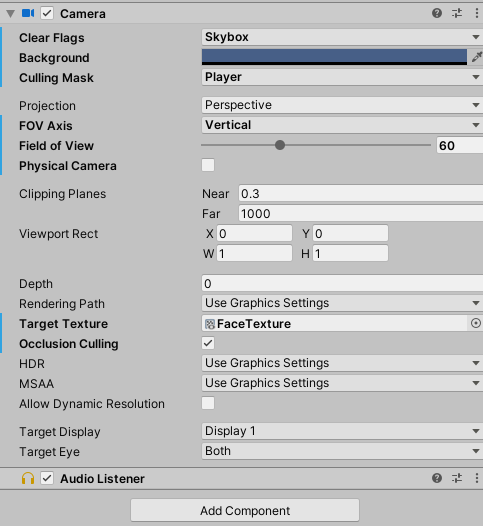Screen dimensions: 483x526
Task: Open Audio Listener three-dot context menu
Action: tap(477, 478)
